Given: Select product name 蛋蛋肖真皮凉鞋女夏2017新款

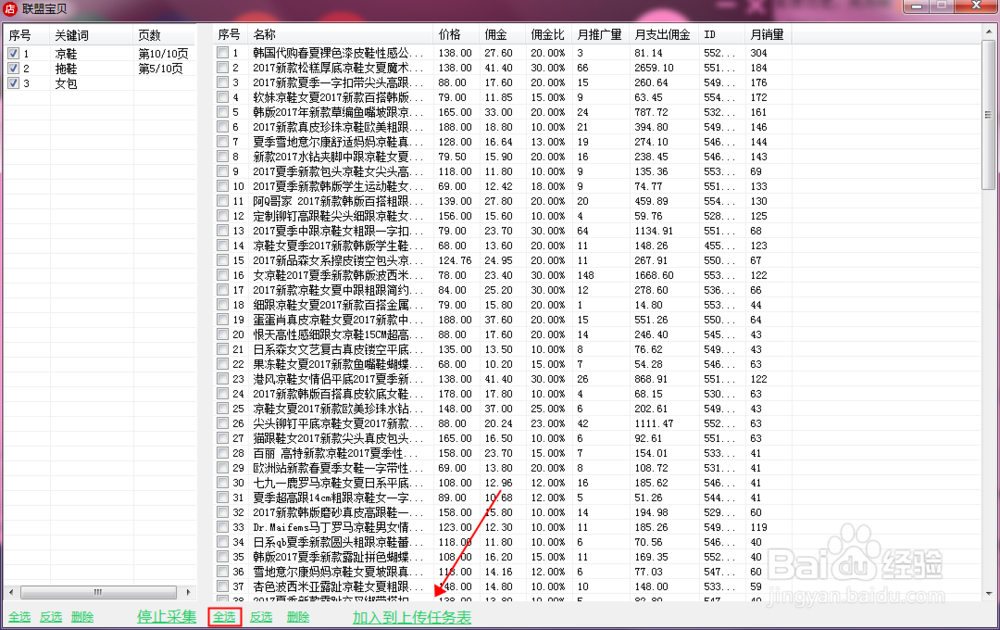Looking at the screenshot, I should (337, 319).
